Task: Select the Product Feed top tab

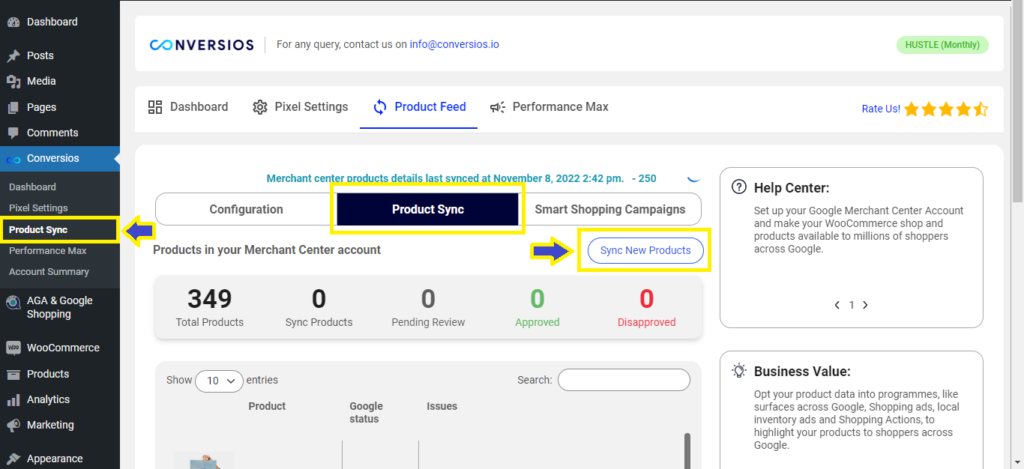Action: pyautogui.click(x=419, y=107)
